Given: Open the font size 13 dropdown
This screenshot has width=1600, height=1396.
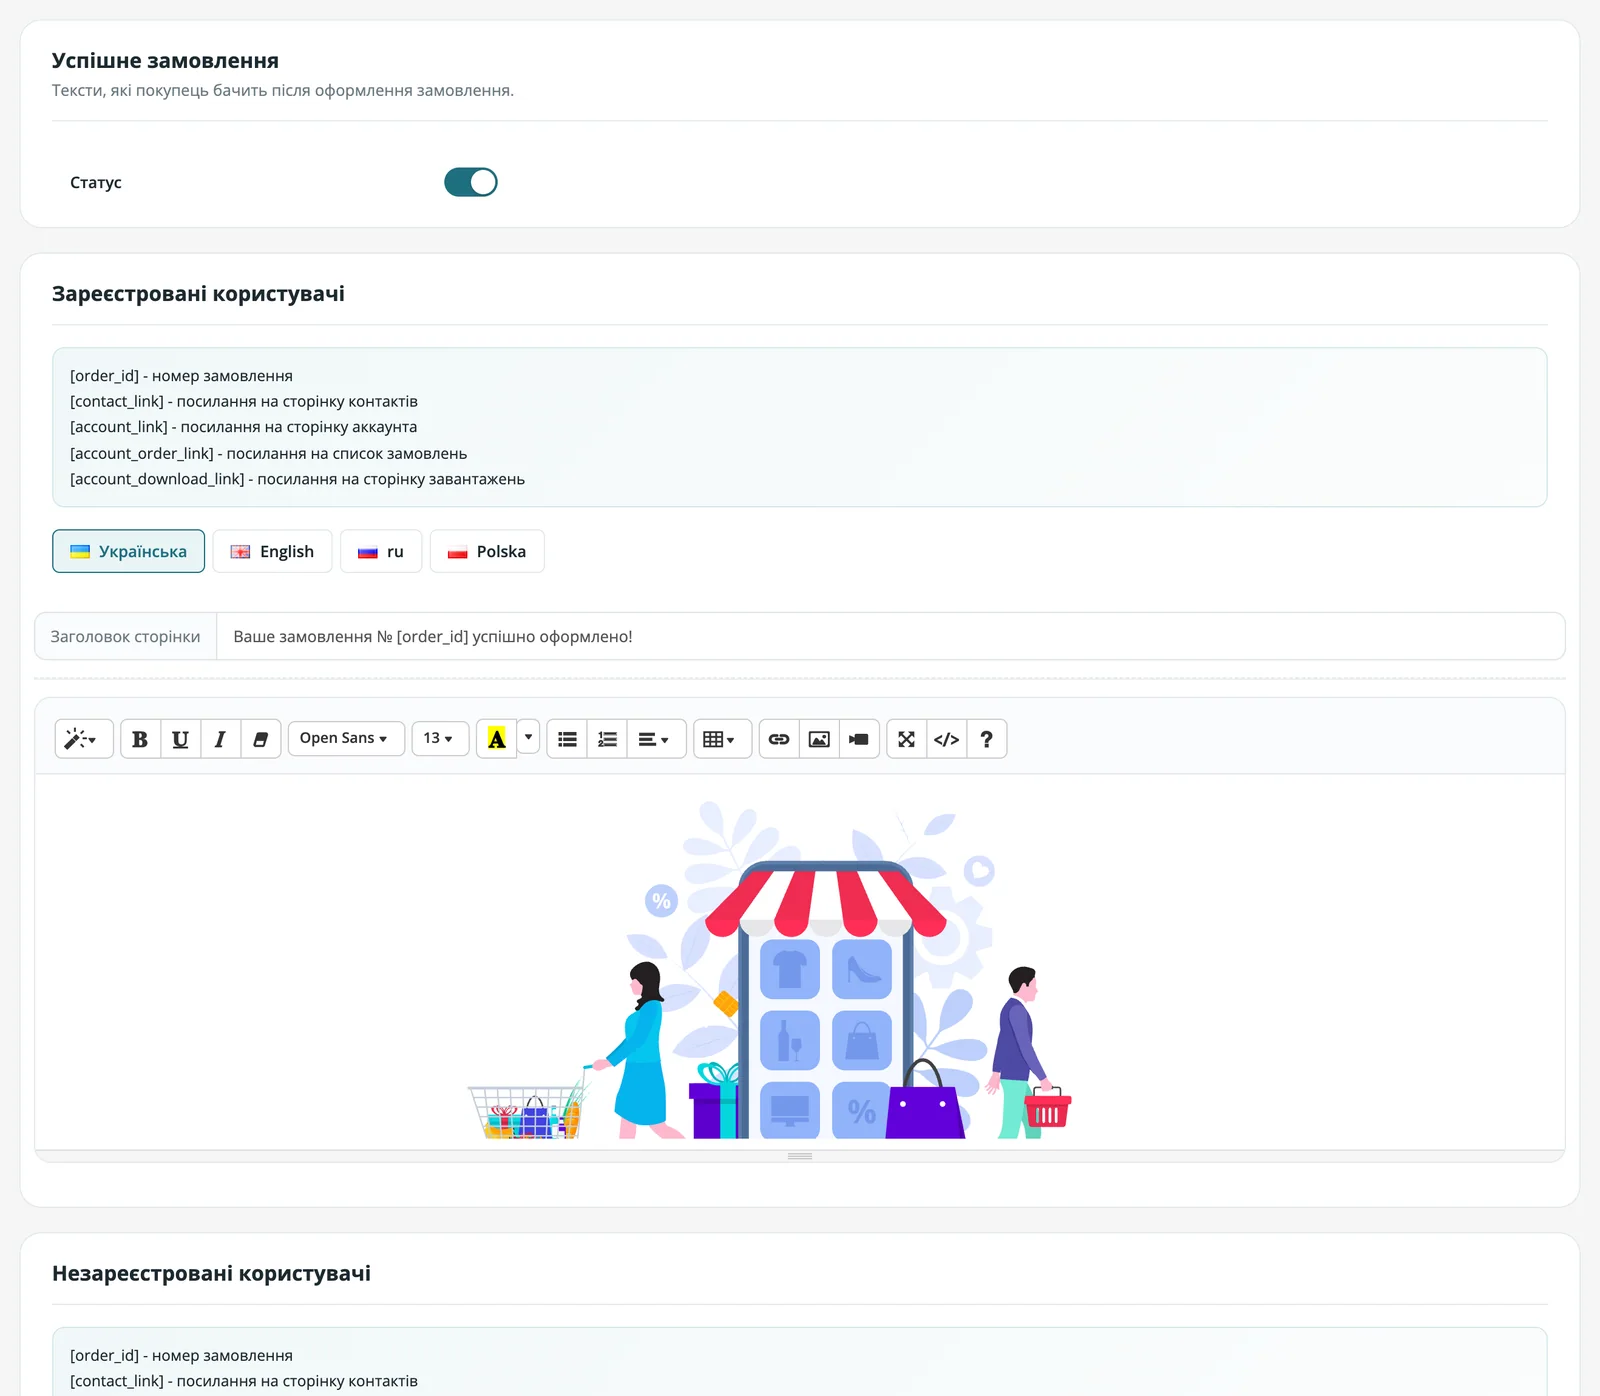Looking at the screenshot, I should (x=440, y=739).
